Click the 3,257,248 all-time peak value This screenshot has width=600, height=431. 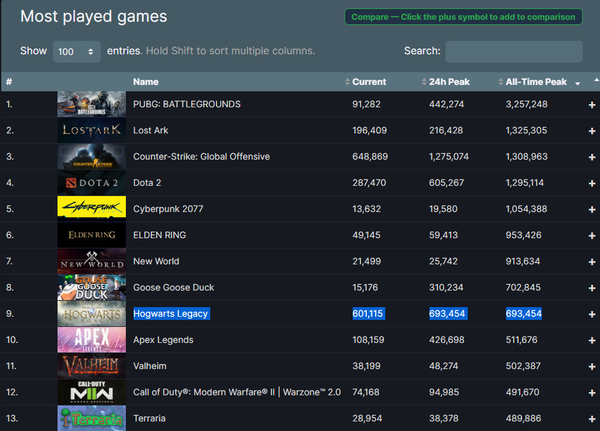coord(527,104)
